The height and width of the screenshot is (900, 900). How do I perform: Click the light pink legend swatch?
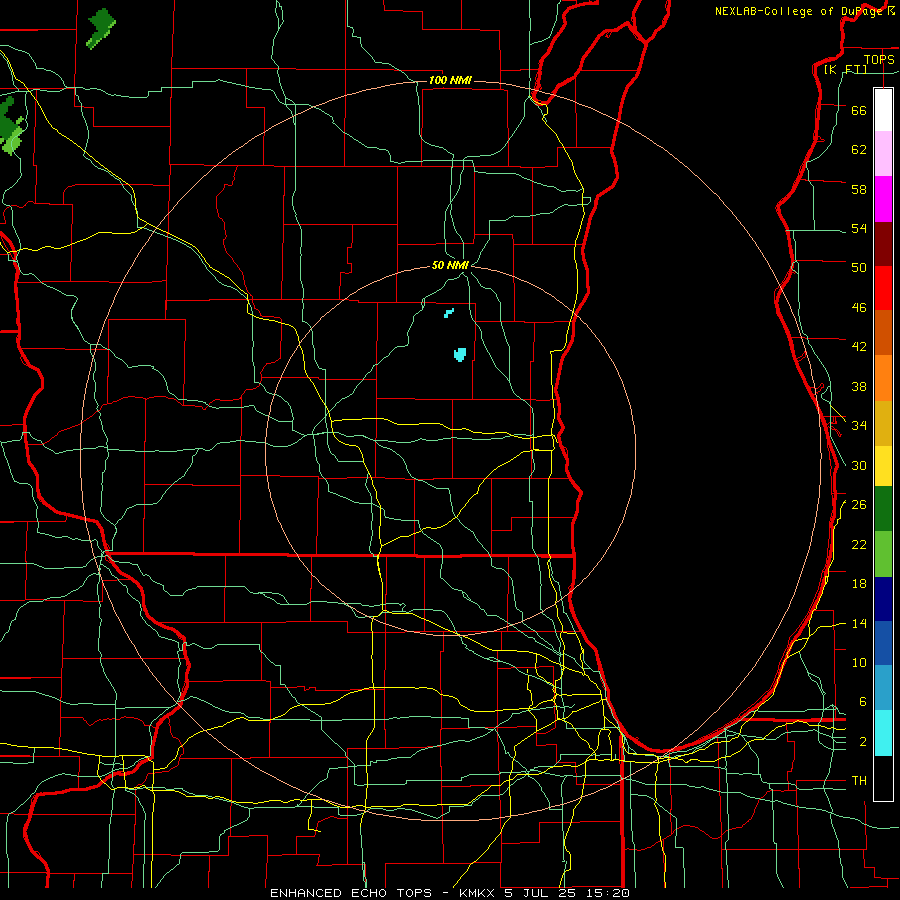tap(883, 153)
